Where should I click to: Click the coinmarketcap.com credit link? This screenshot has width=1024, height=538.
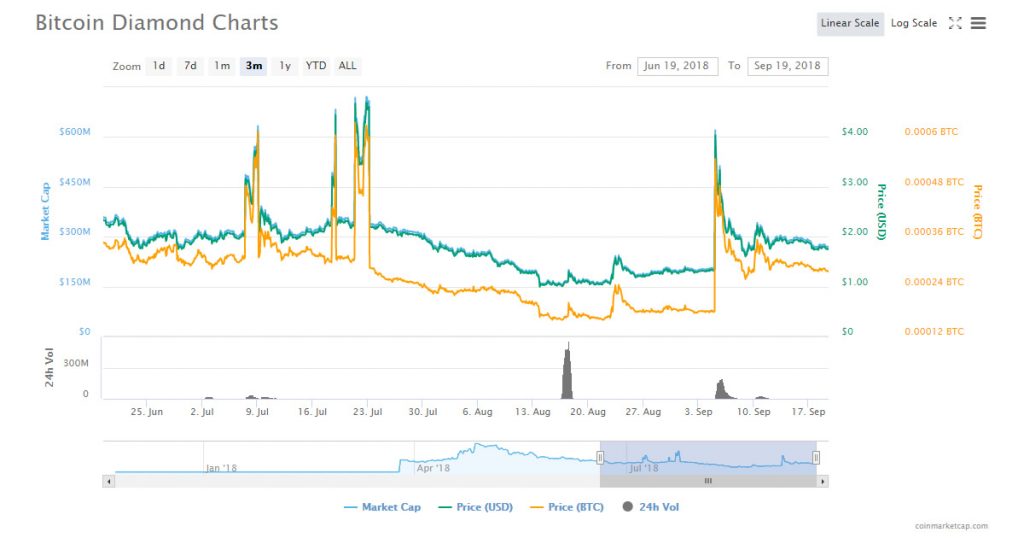point(952,526)
